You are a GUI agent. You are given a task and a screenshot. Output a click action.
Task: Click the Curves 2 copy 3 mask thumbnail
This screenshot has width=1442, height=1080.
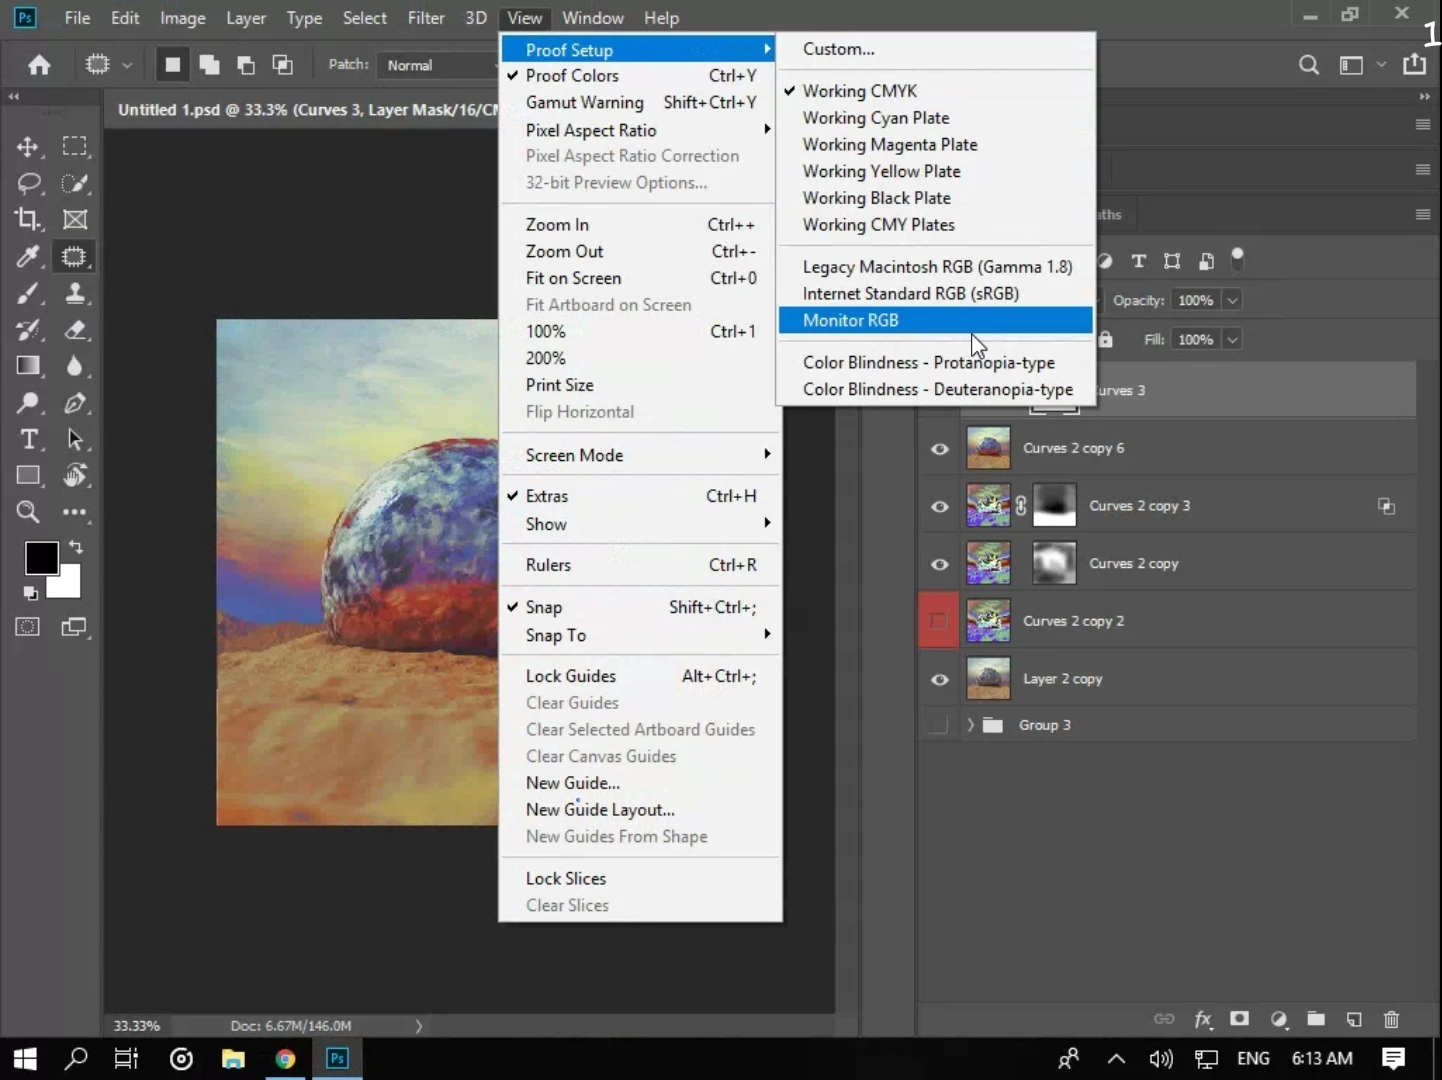point(1054,506)
